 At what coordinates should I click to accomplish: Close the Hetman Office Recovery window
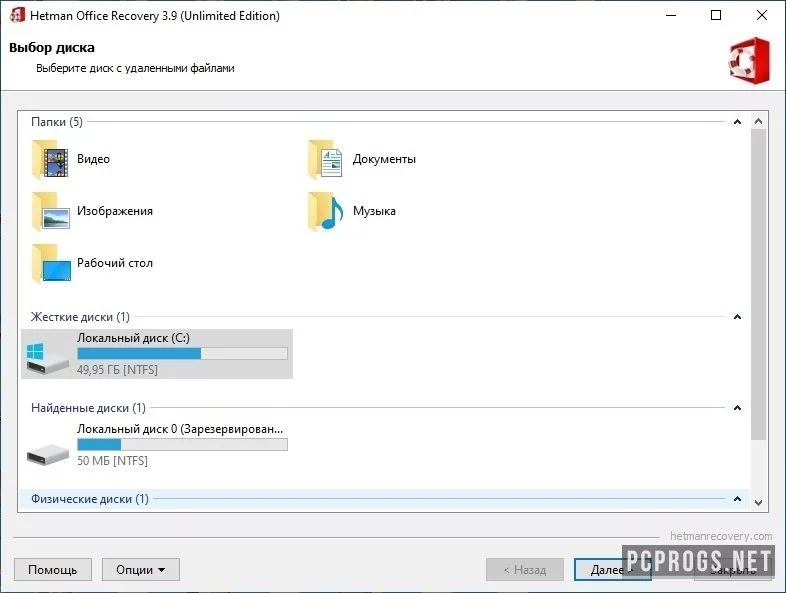point(762,16)
